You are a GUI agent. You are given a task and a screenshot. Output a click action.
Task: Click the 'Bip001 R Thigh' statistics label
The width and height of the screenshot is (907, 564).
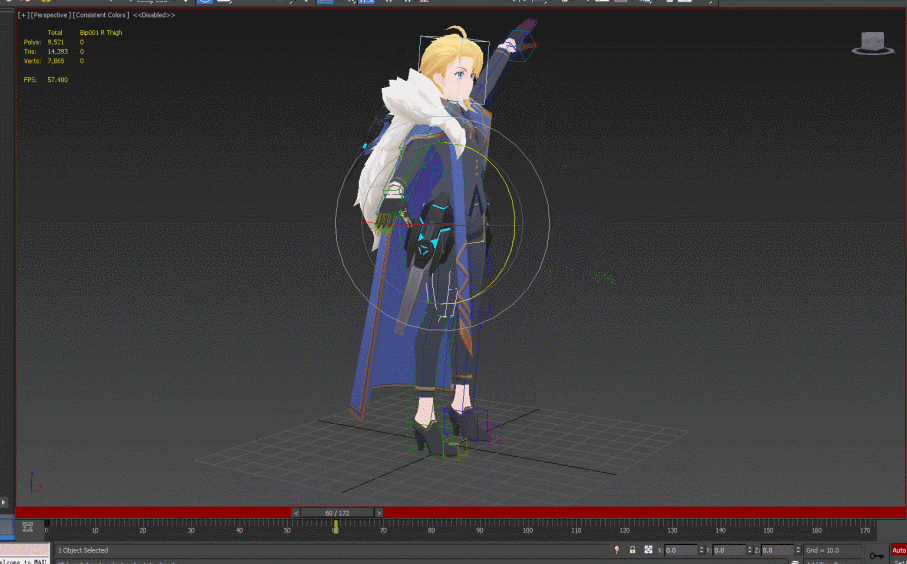point(101,33)
